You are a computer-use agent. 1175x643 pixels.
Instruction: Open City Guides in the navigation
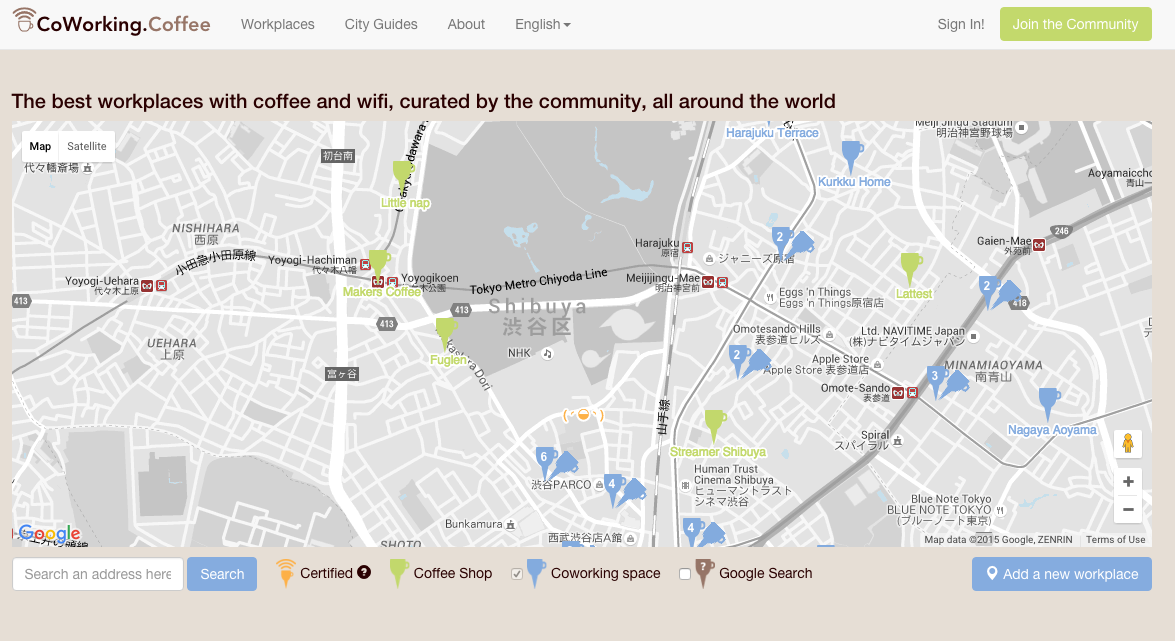(x=381, y=24)
